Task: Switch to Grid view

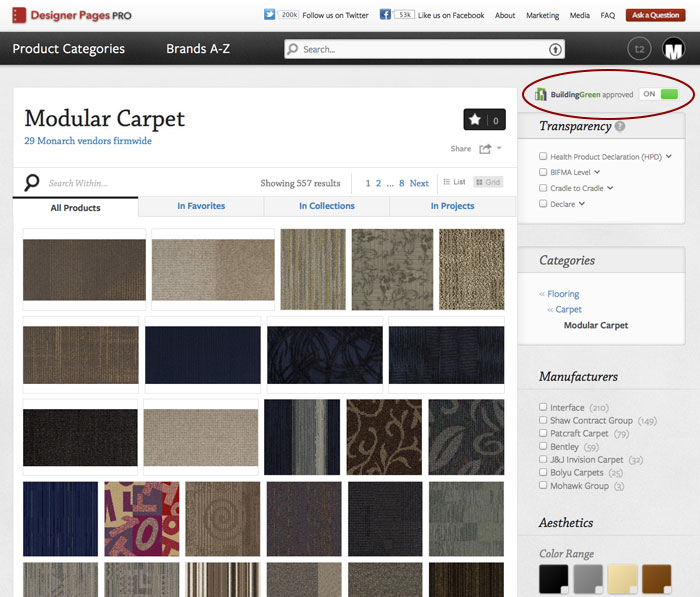Action: click(488, 182)
